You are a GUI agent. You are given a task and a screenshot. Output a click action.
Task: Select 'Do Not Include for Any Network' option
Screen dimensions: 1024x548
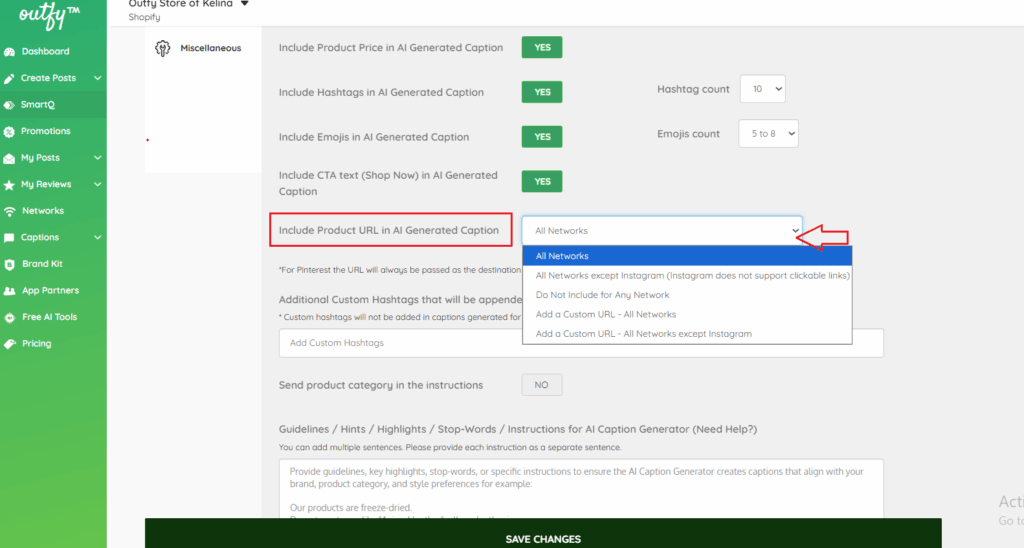[x=602, y=295]
